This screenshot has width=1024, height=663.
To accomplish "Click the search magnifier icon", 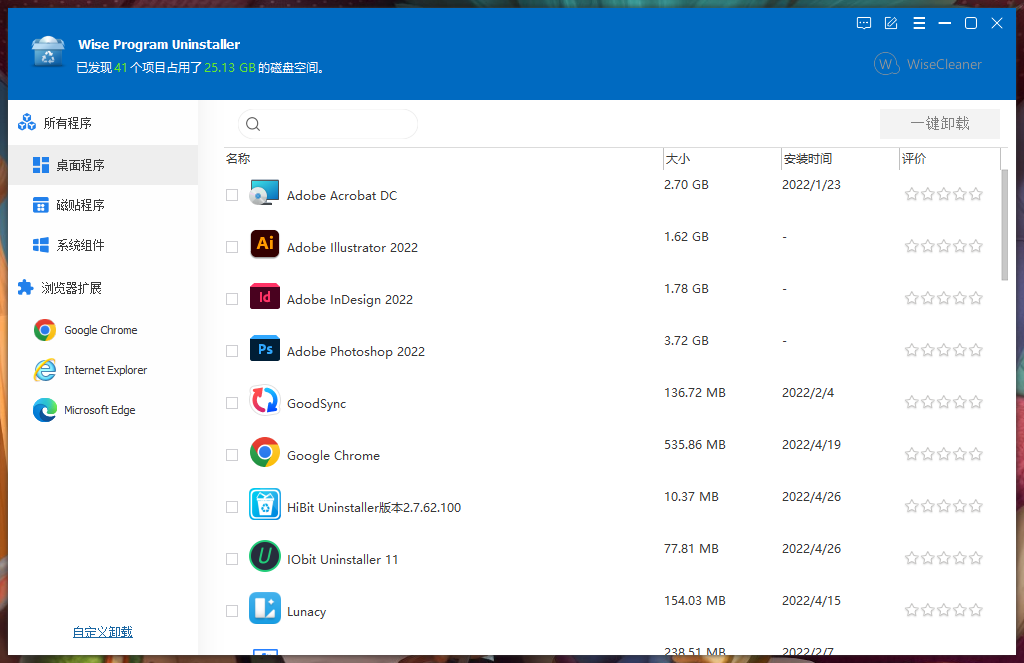I will pyautogui.click(x=253, y=124).
